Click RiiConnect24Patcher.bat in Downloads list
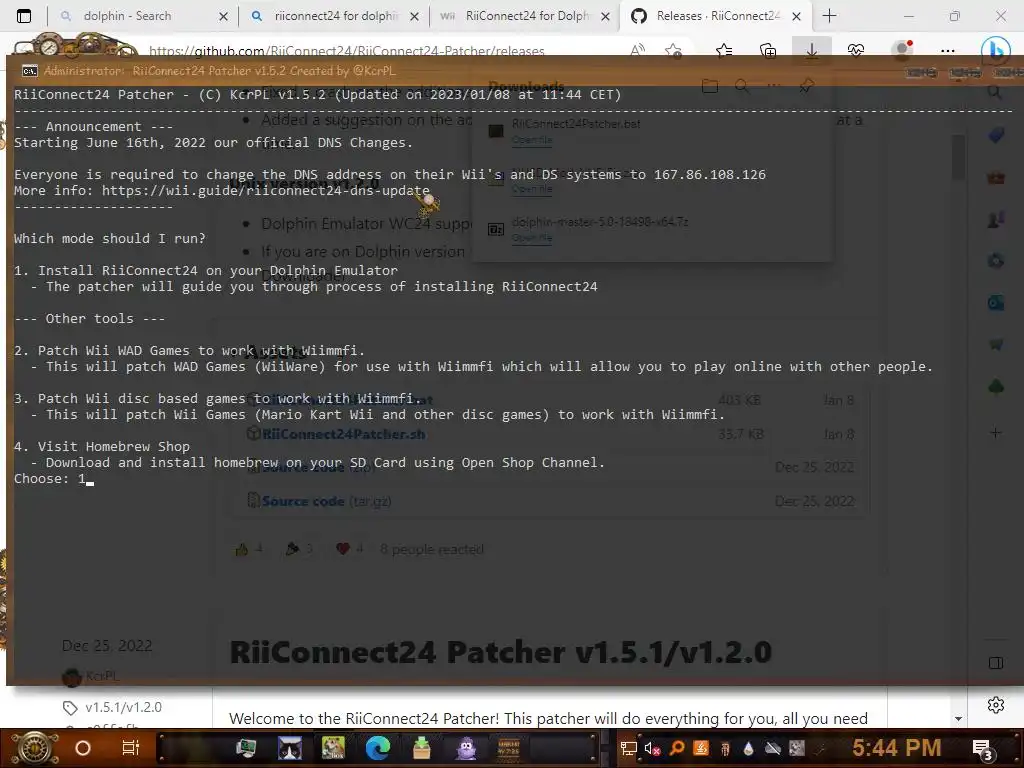 pos(575,123)
